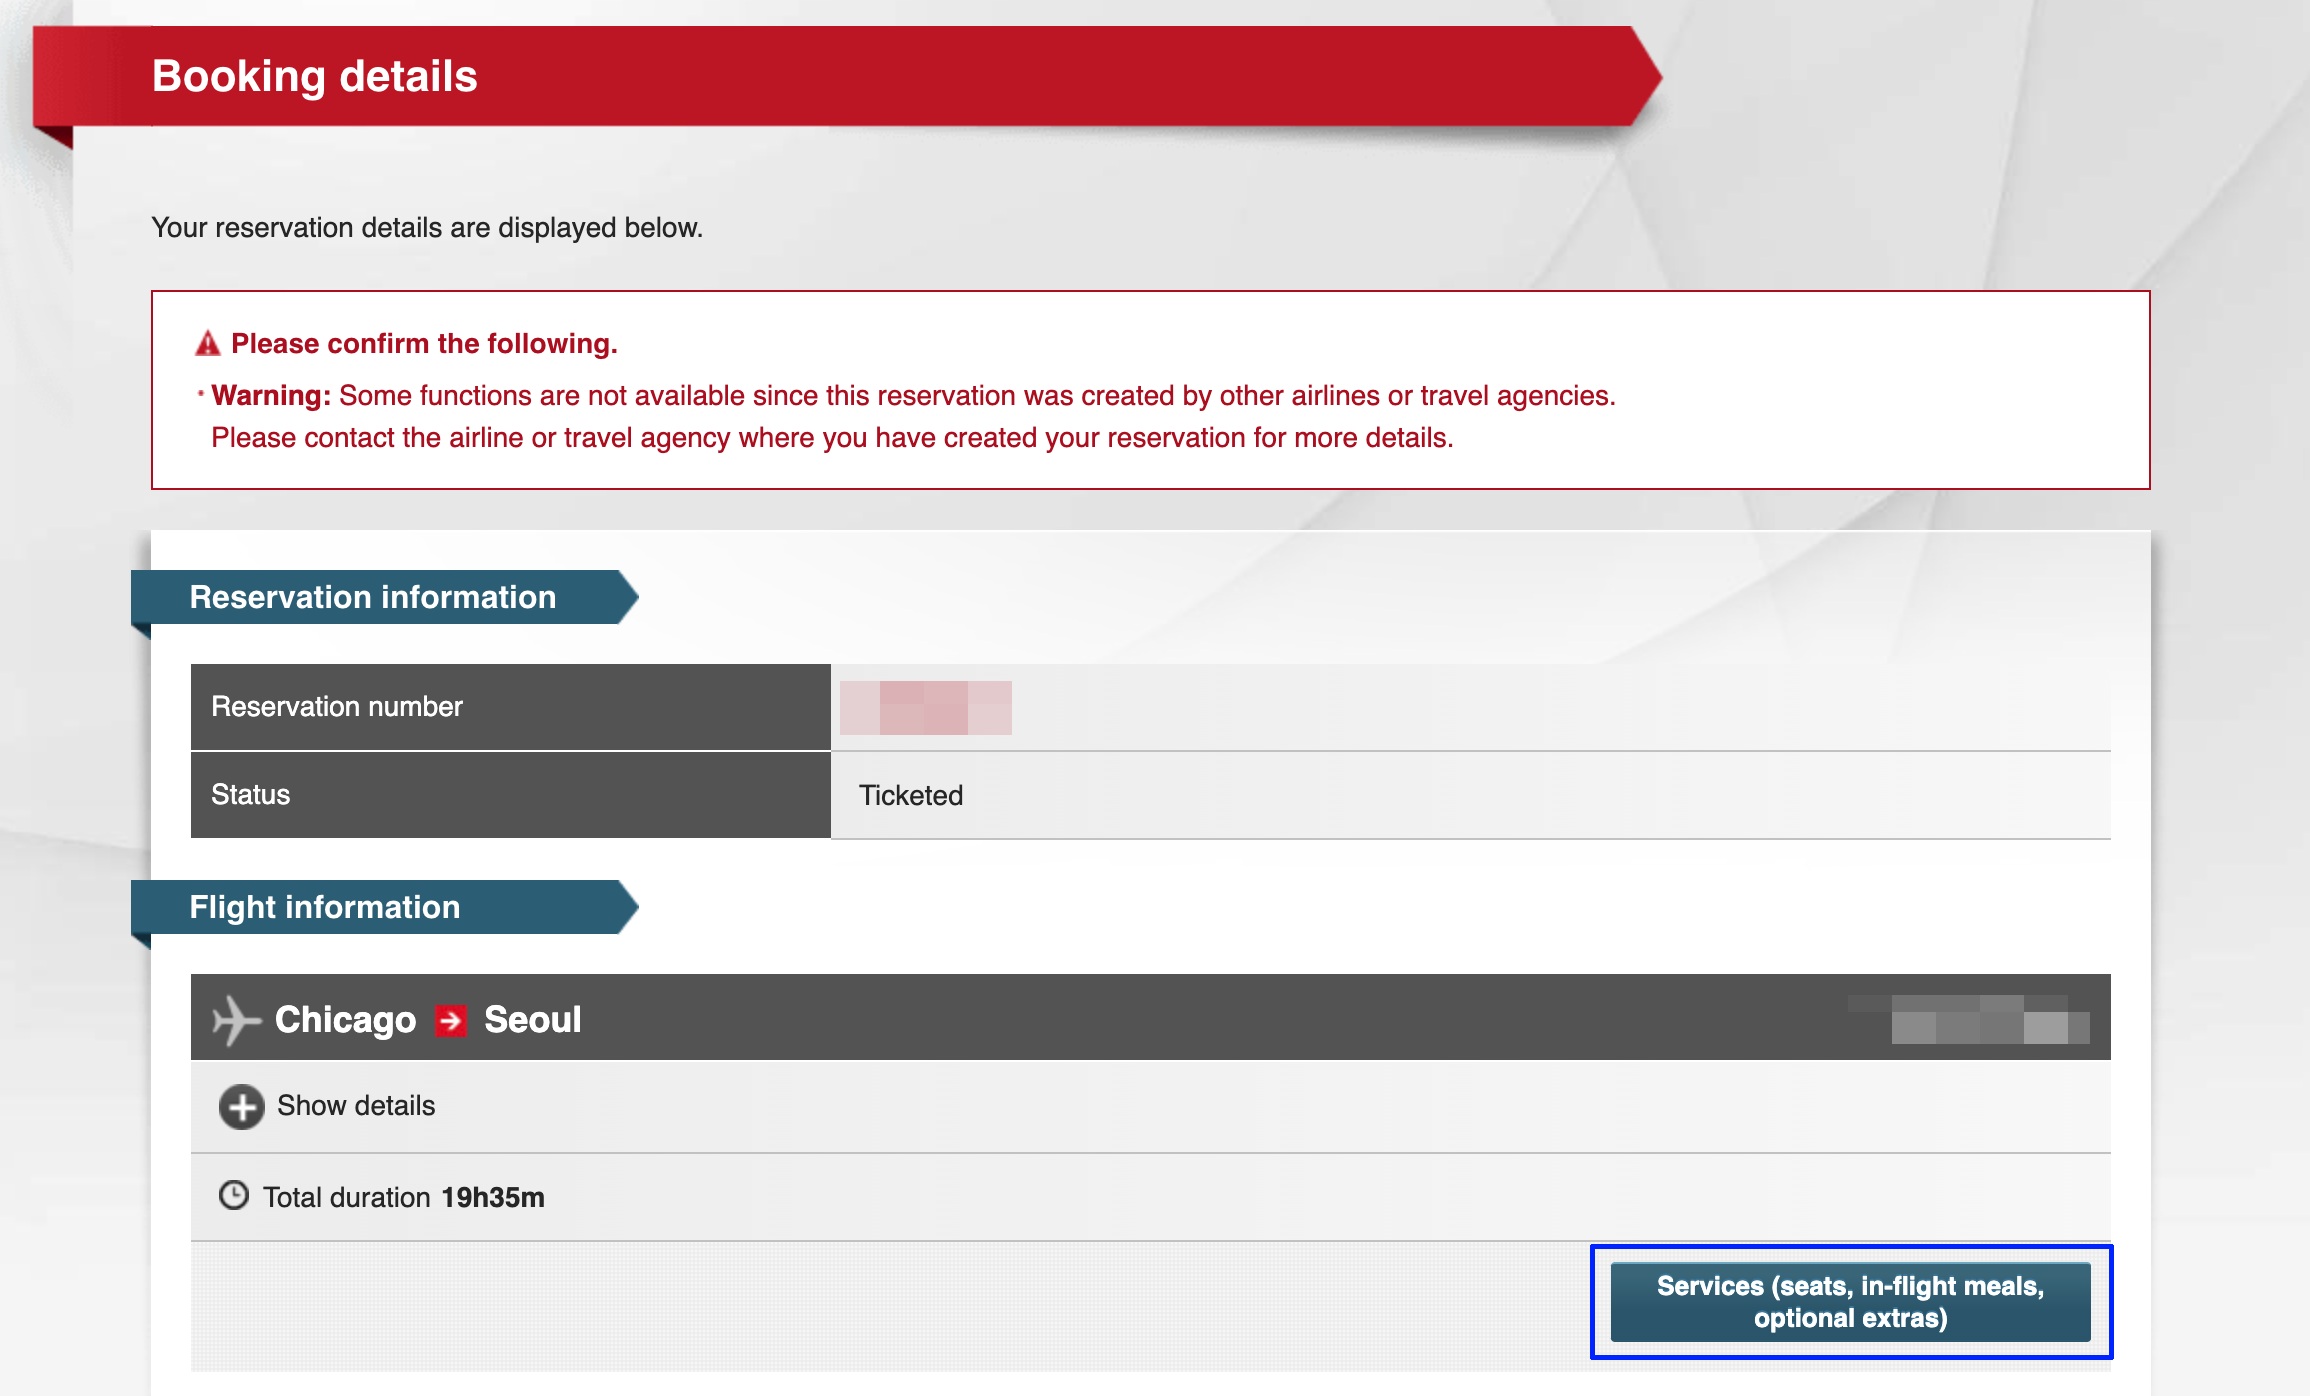This screenshot has width=2310, height=1396.
Task: Click the clock icon next to Total duration
Action: pos(234,1196)
